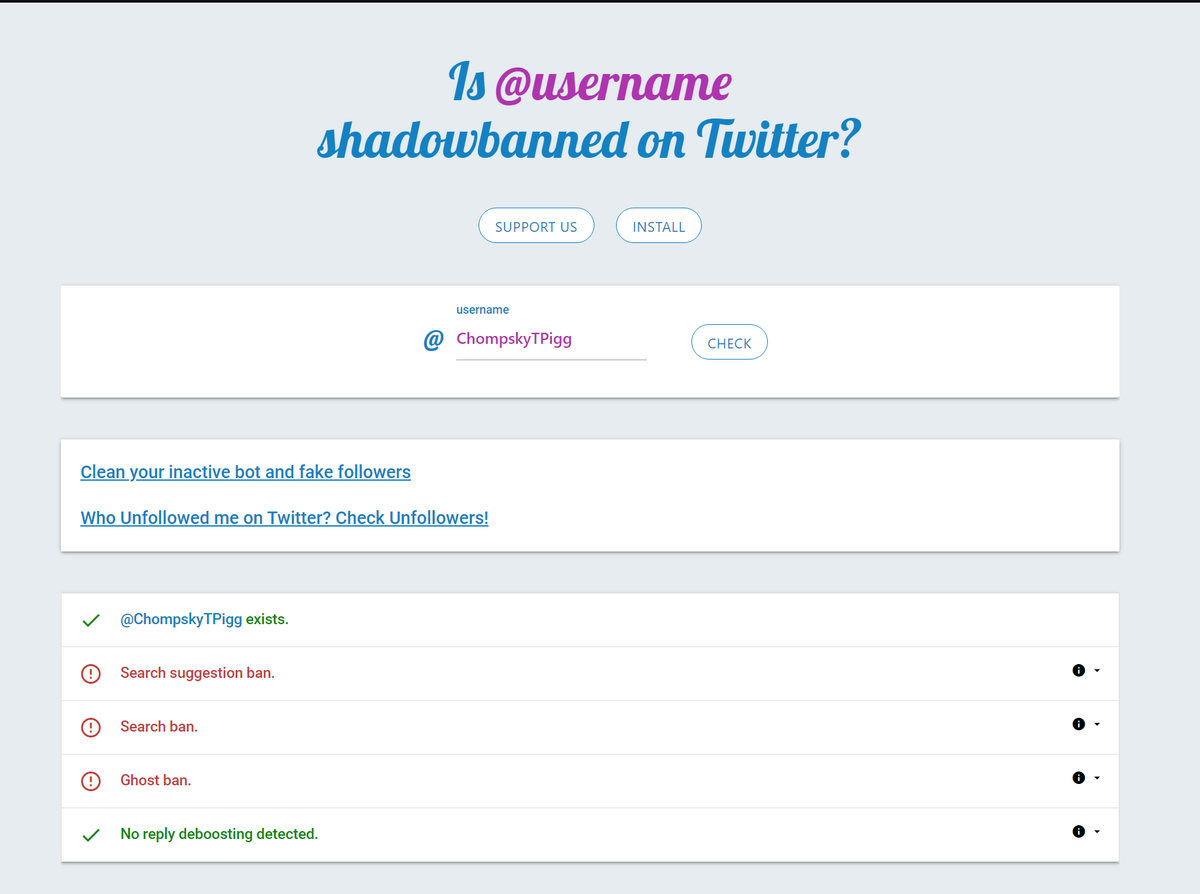1200x894 pixels.
Task: Expand the Search suggestion ban details arrow
Action: click(1097, 671)
